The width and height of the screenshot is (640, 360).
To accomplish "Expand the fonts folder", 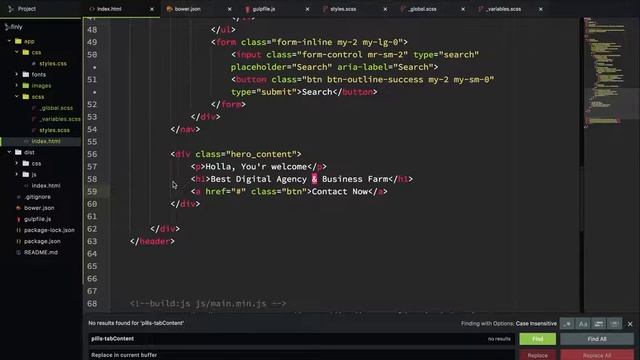I will click(17, 74).
